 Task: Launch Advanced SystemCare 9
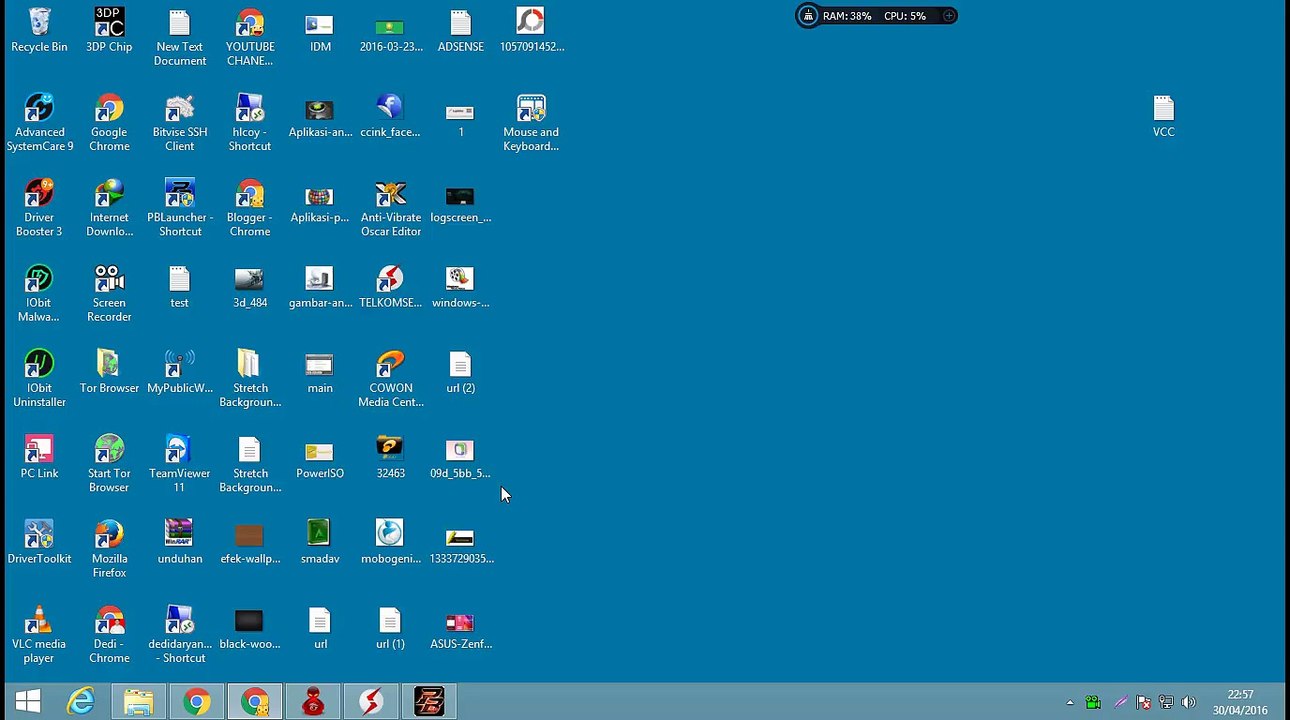click(x=39, y=122)
